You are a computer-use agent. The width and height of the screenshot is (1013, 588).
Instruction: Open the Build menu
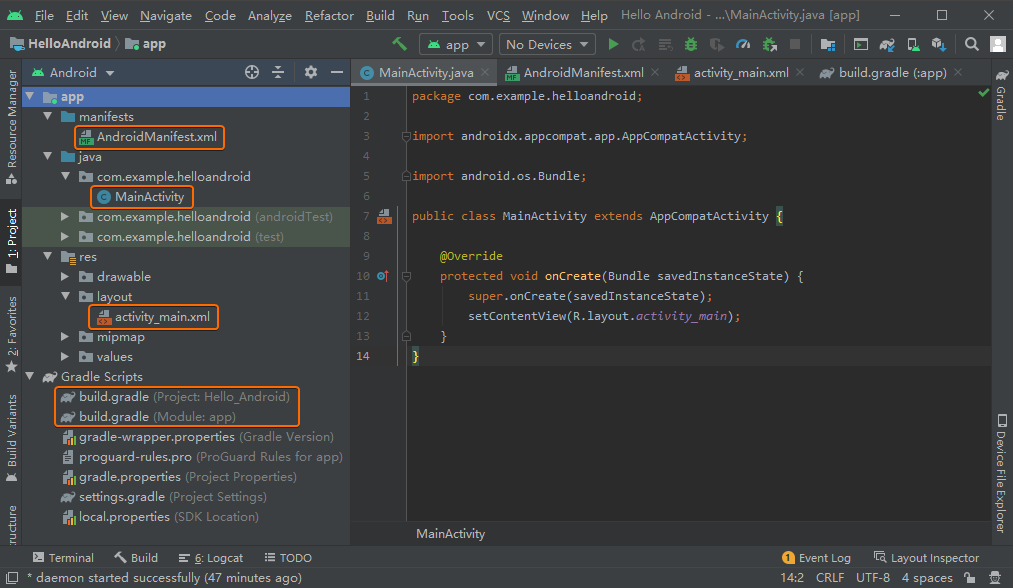tap(380, 16)
